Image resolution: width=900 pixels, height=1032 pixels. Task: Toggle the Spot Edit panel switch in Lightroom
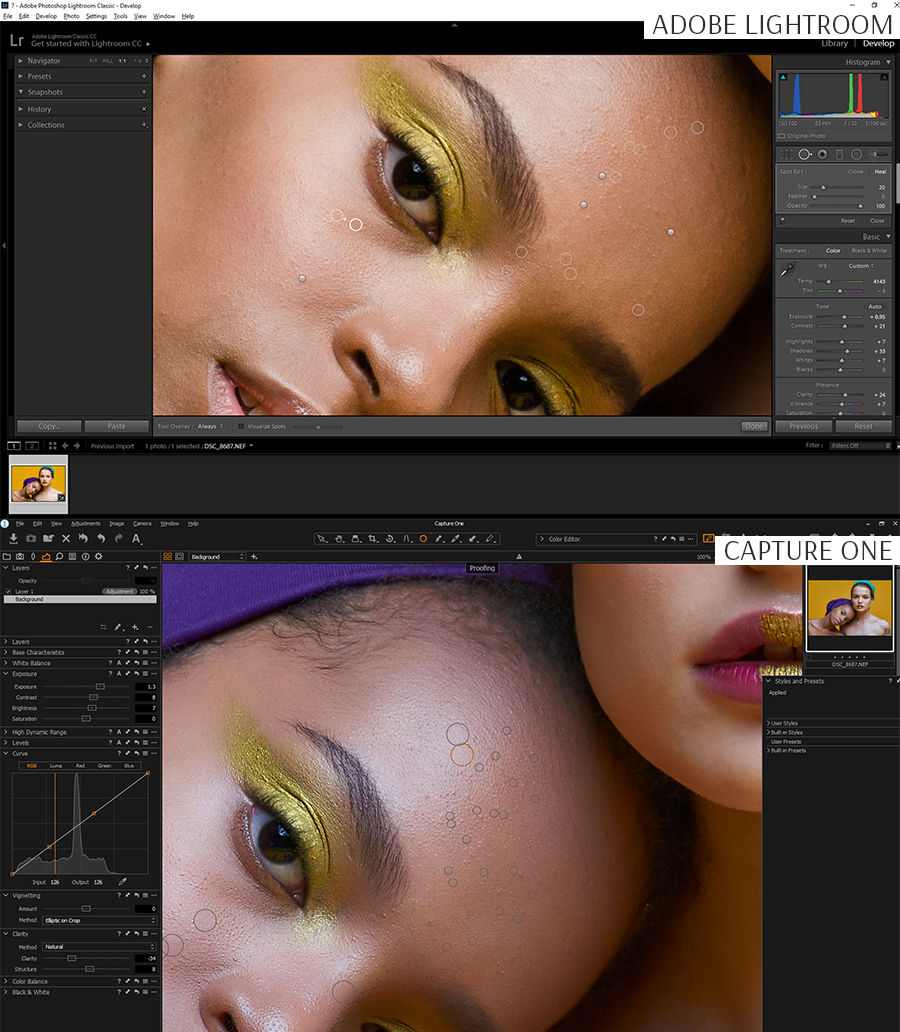coord(782,221)
